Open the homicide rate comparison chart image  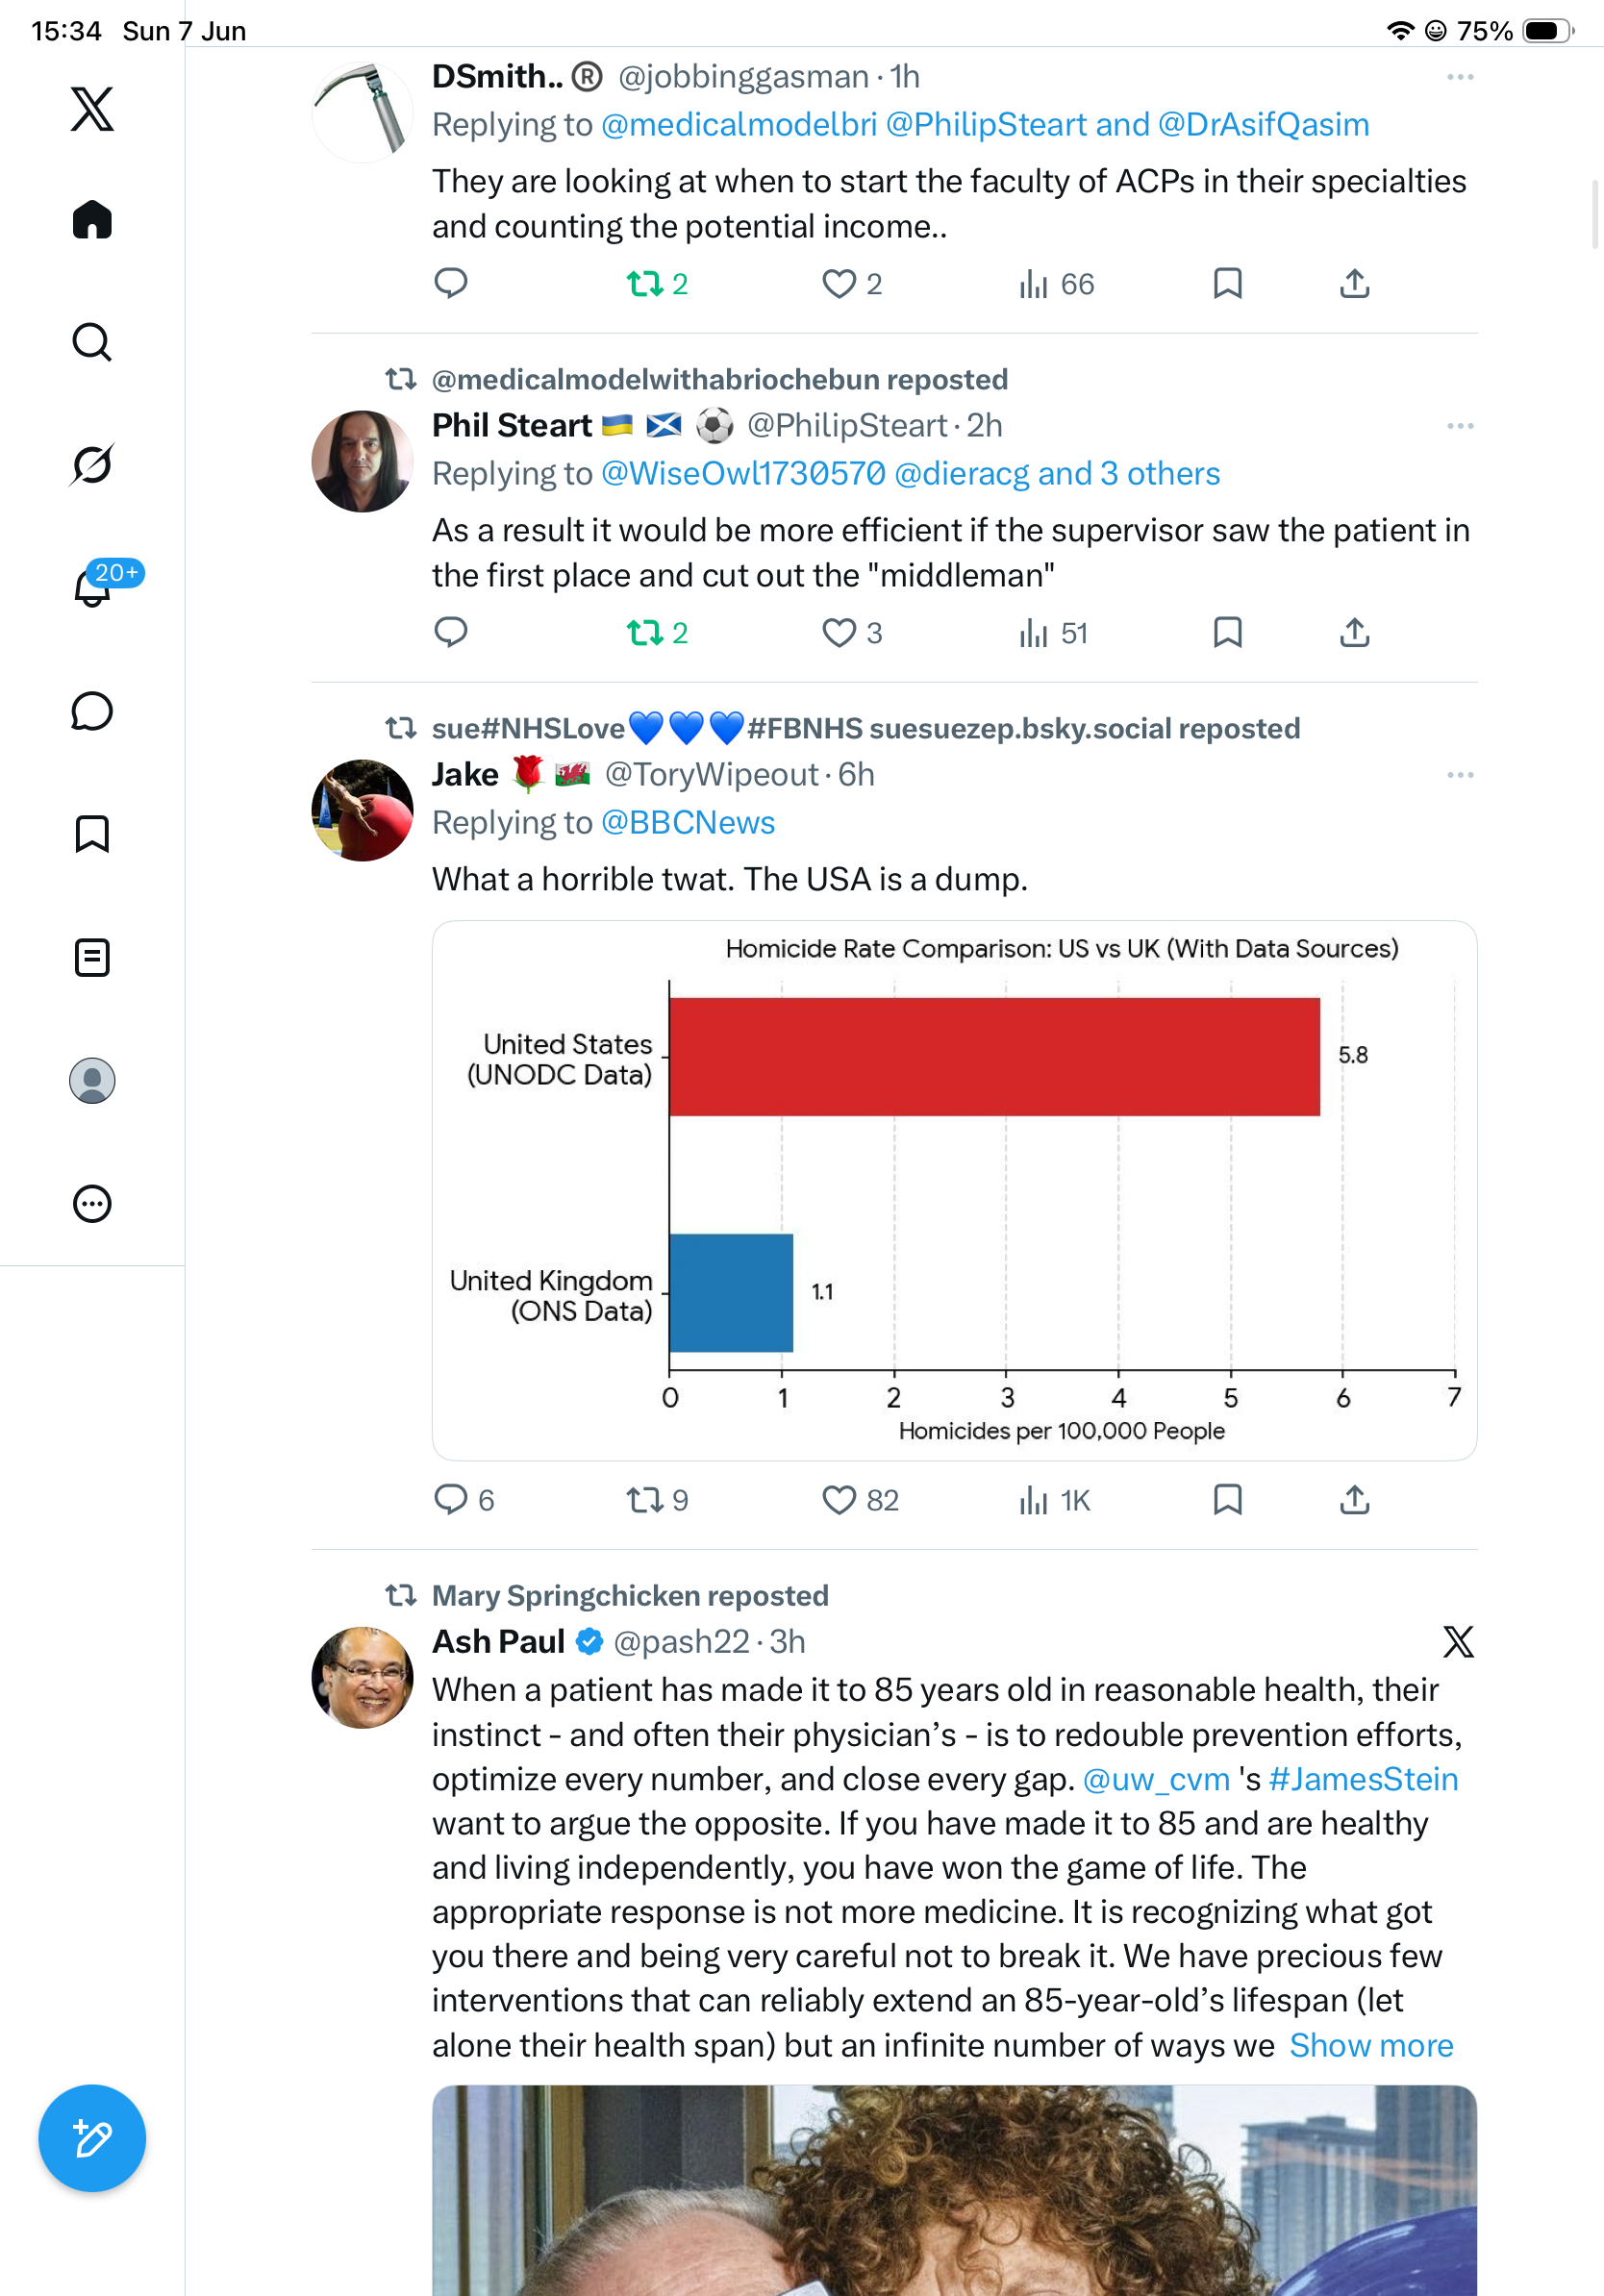[954, 1190]
